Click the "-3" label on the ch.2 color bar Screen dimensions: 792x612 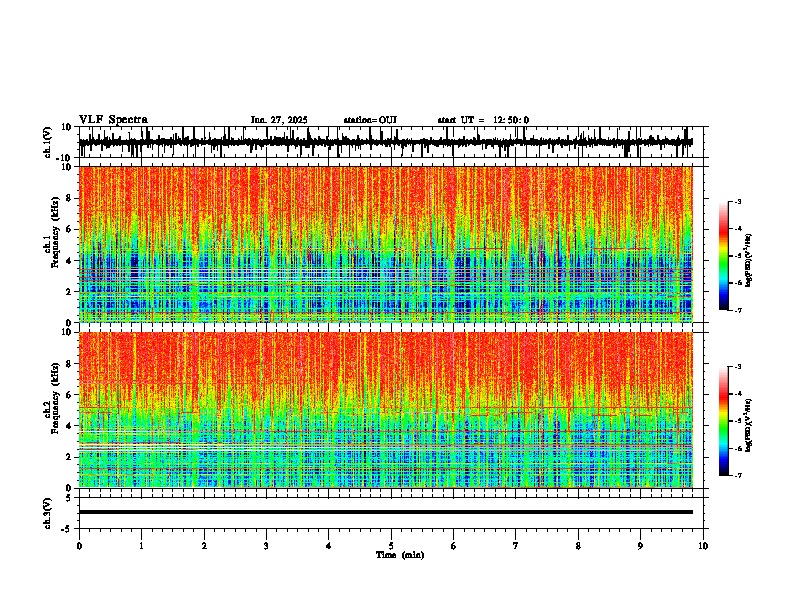tap(737, 367)
